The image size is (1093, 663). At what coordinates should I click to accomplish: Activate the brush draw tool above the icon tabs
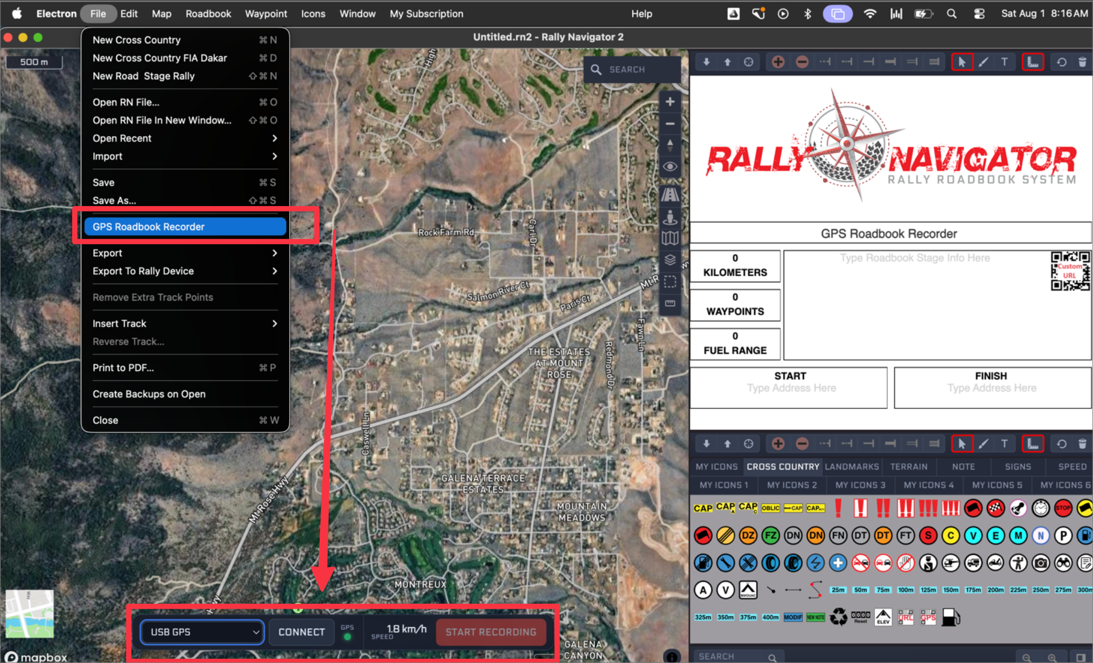pos(984,443)
